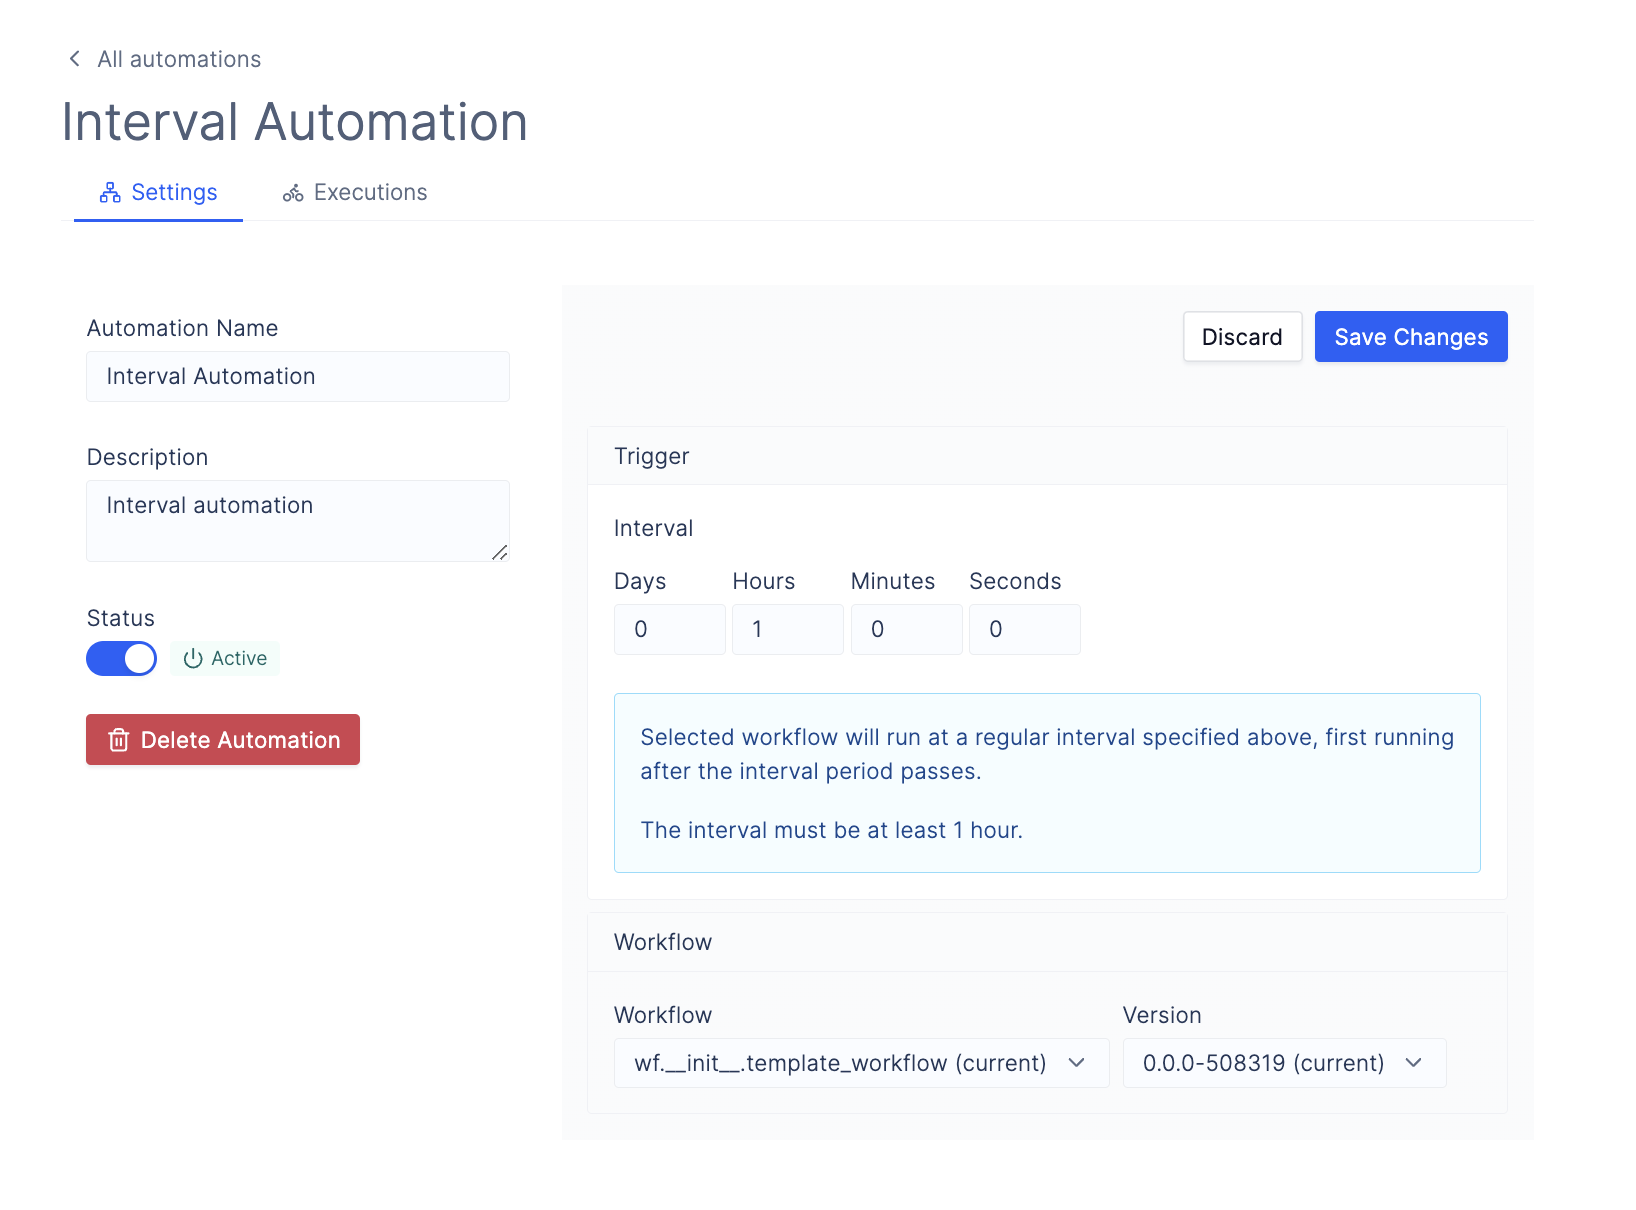Open the All automations link
Image resolution: width=1636 pixels, height=1210 pixels.
(x=178, y=58)
